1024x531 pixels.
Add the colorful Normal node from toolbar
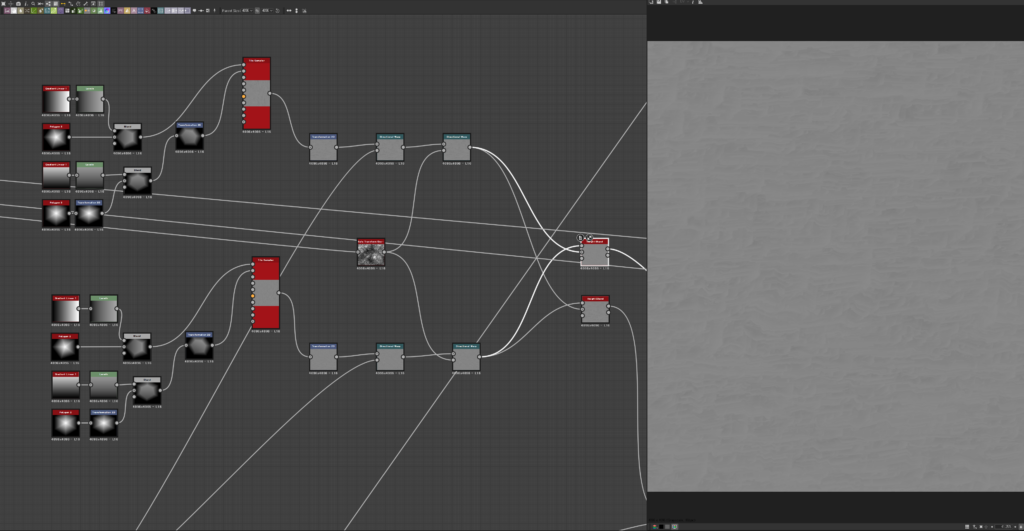(x=107, y=10)
